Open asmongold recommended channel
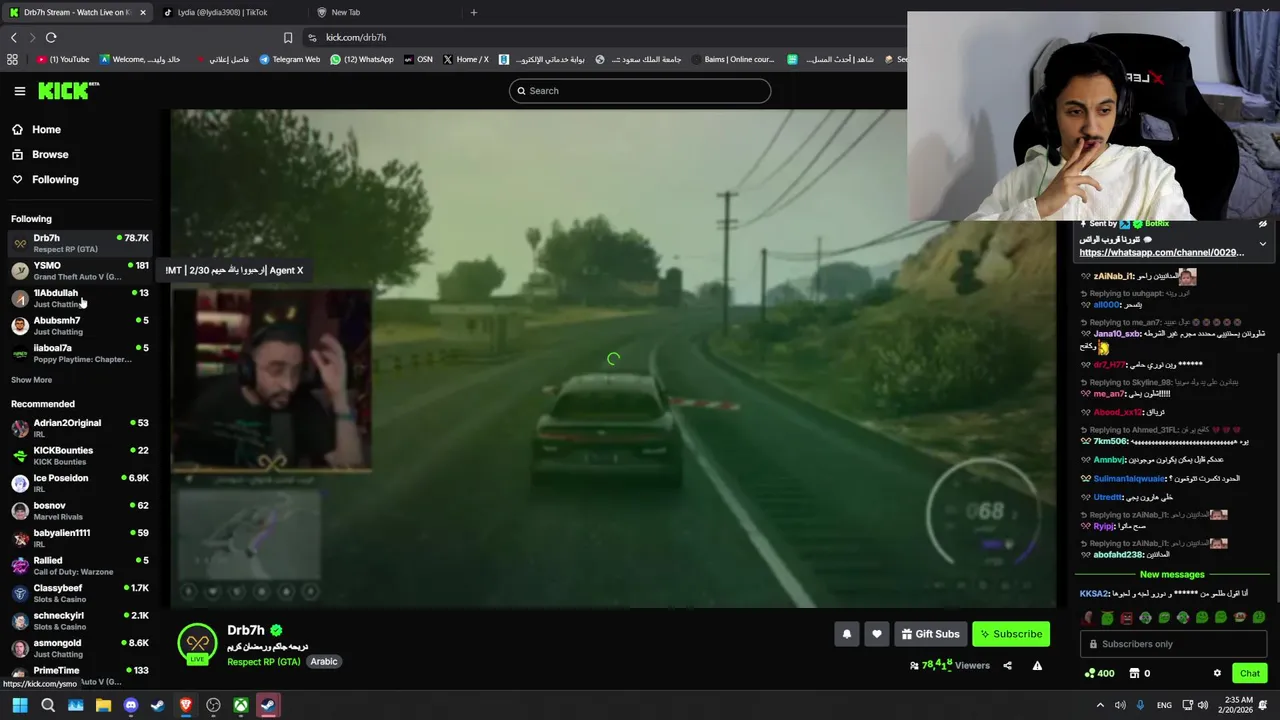 (x=80, y=648)
